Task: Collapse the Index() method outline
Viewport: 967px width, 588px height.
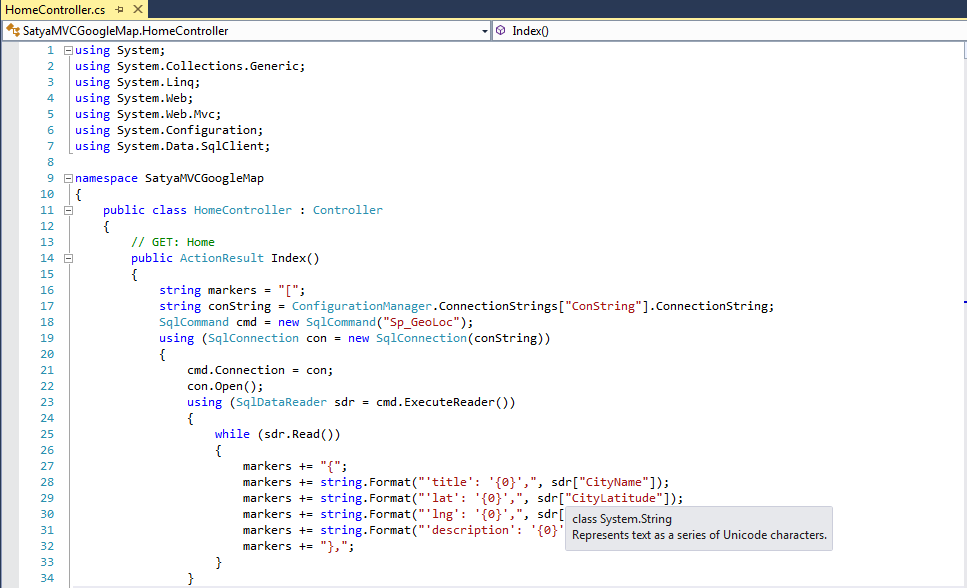Action: point(68,258)
